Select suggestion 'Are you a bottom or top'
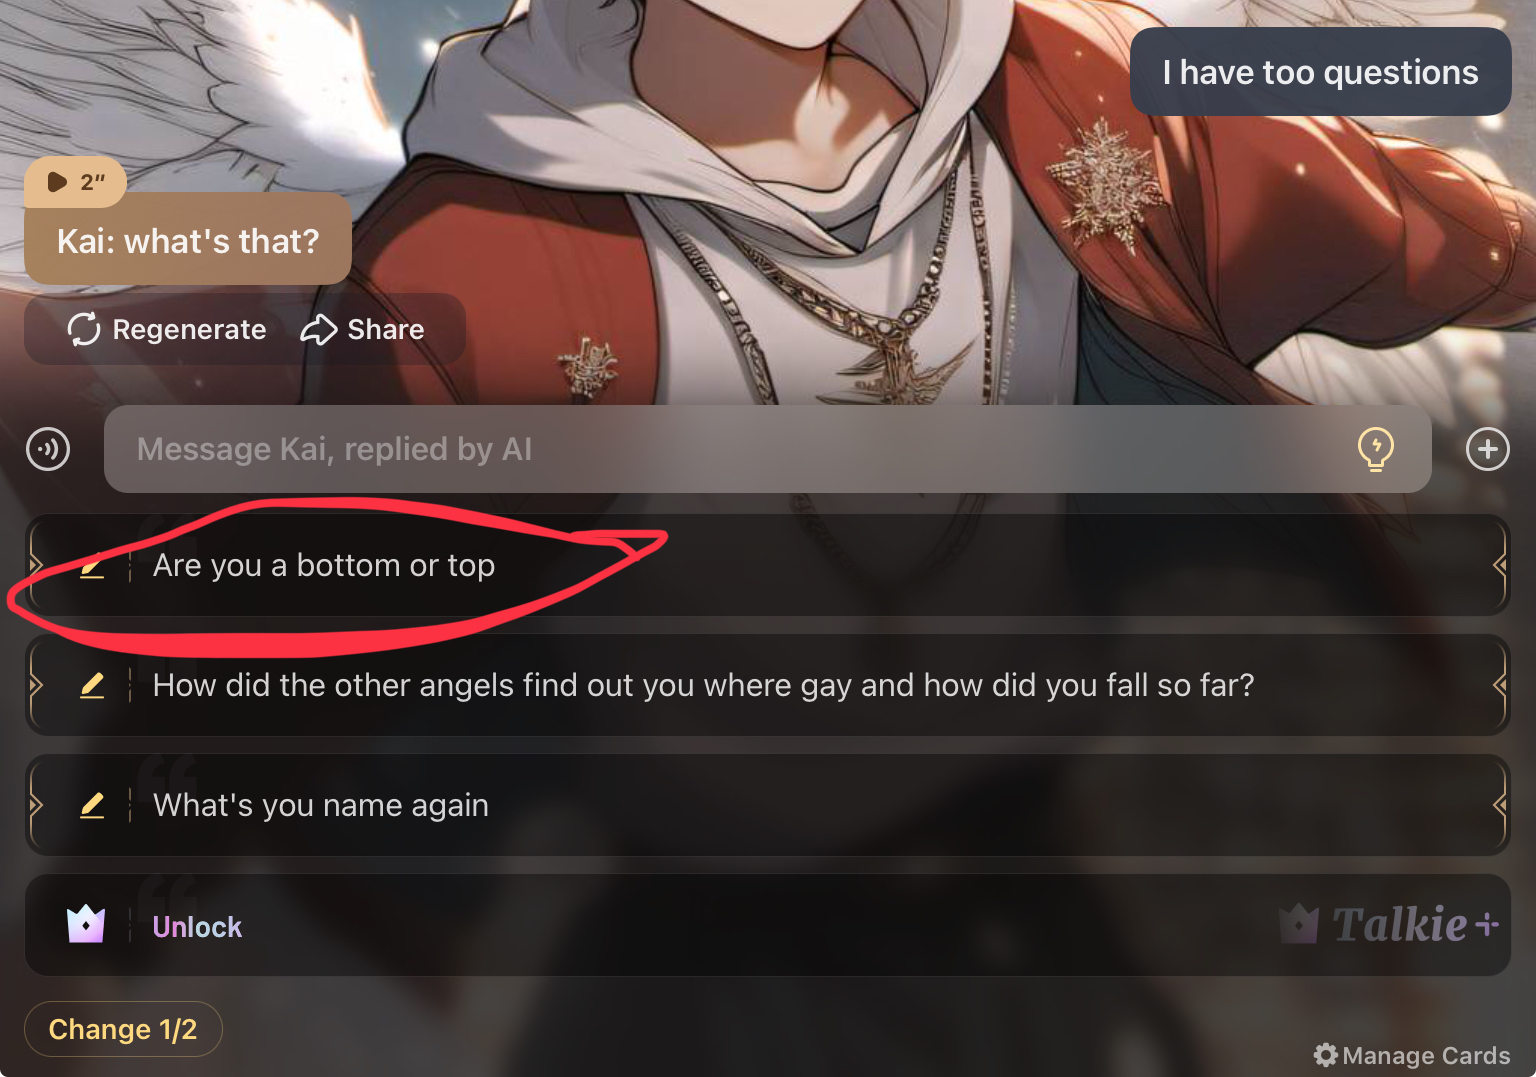Screen dimensions: 1536x1077 click(767, 565)
